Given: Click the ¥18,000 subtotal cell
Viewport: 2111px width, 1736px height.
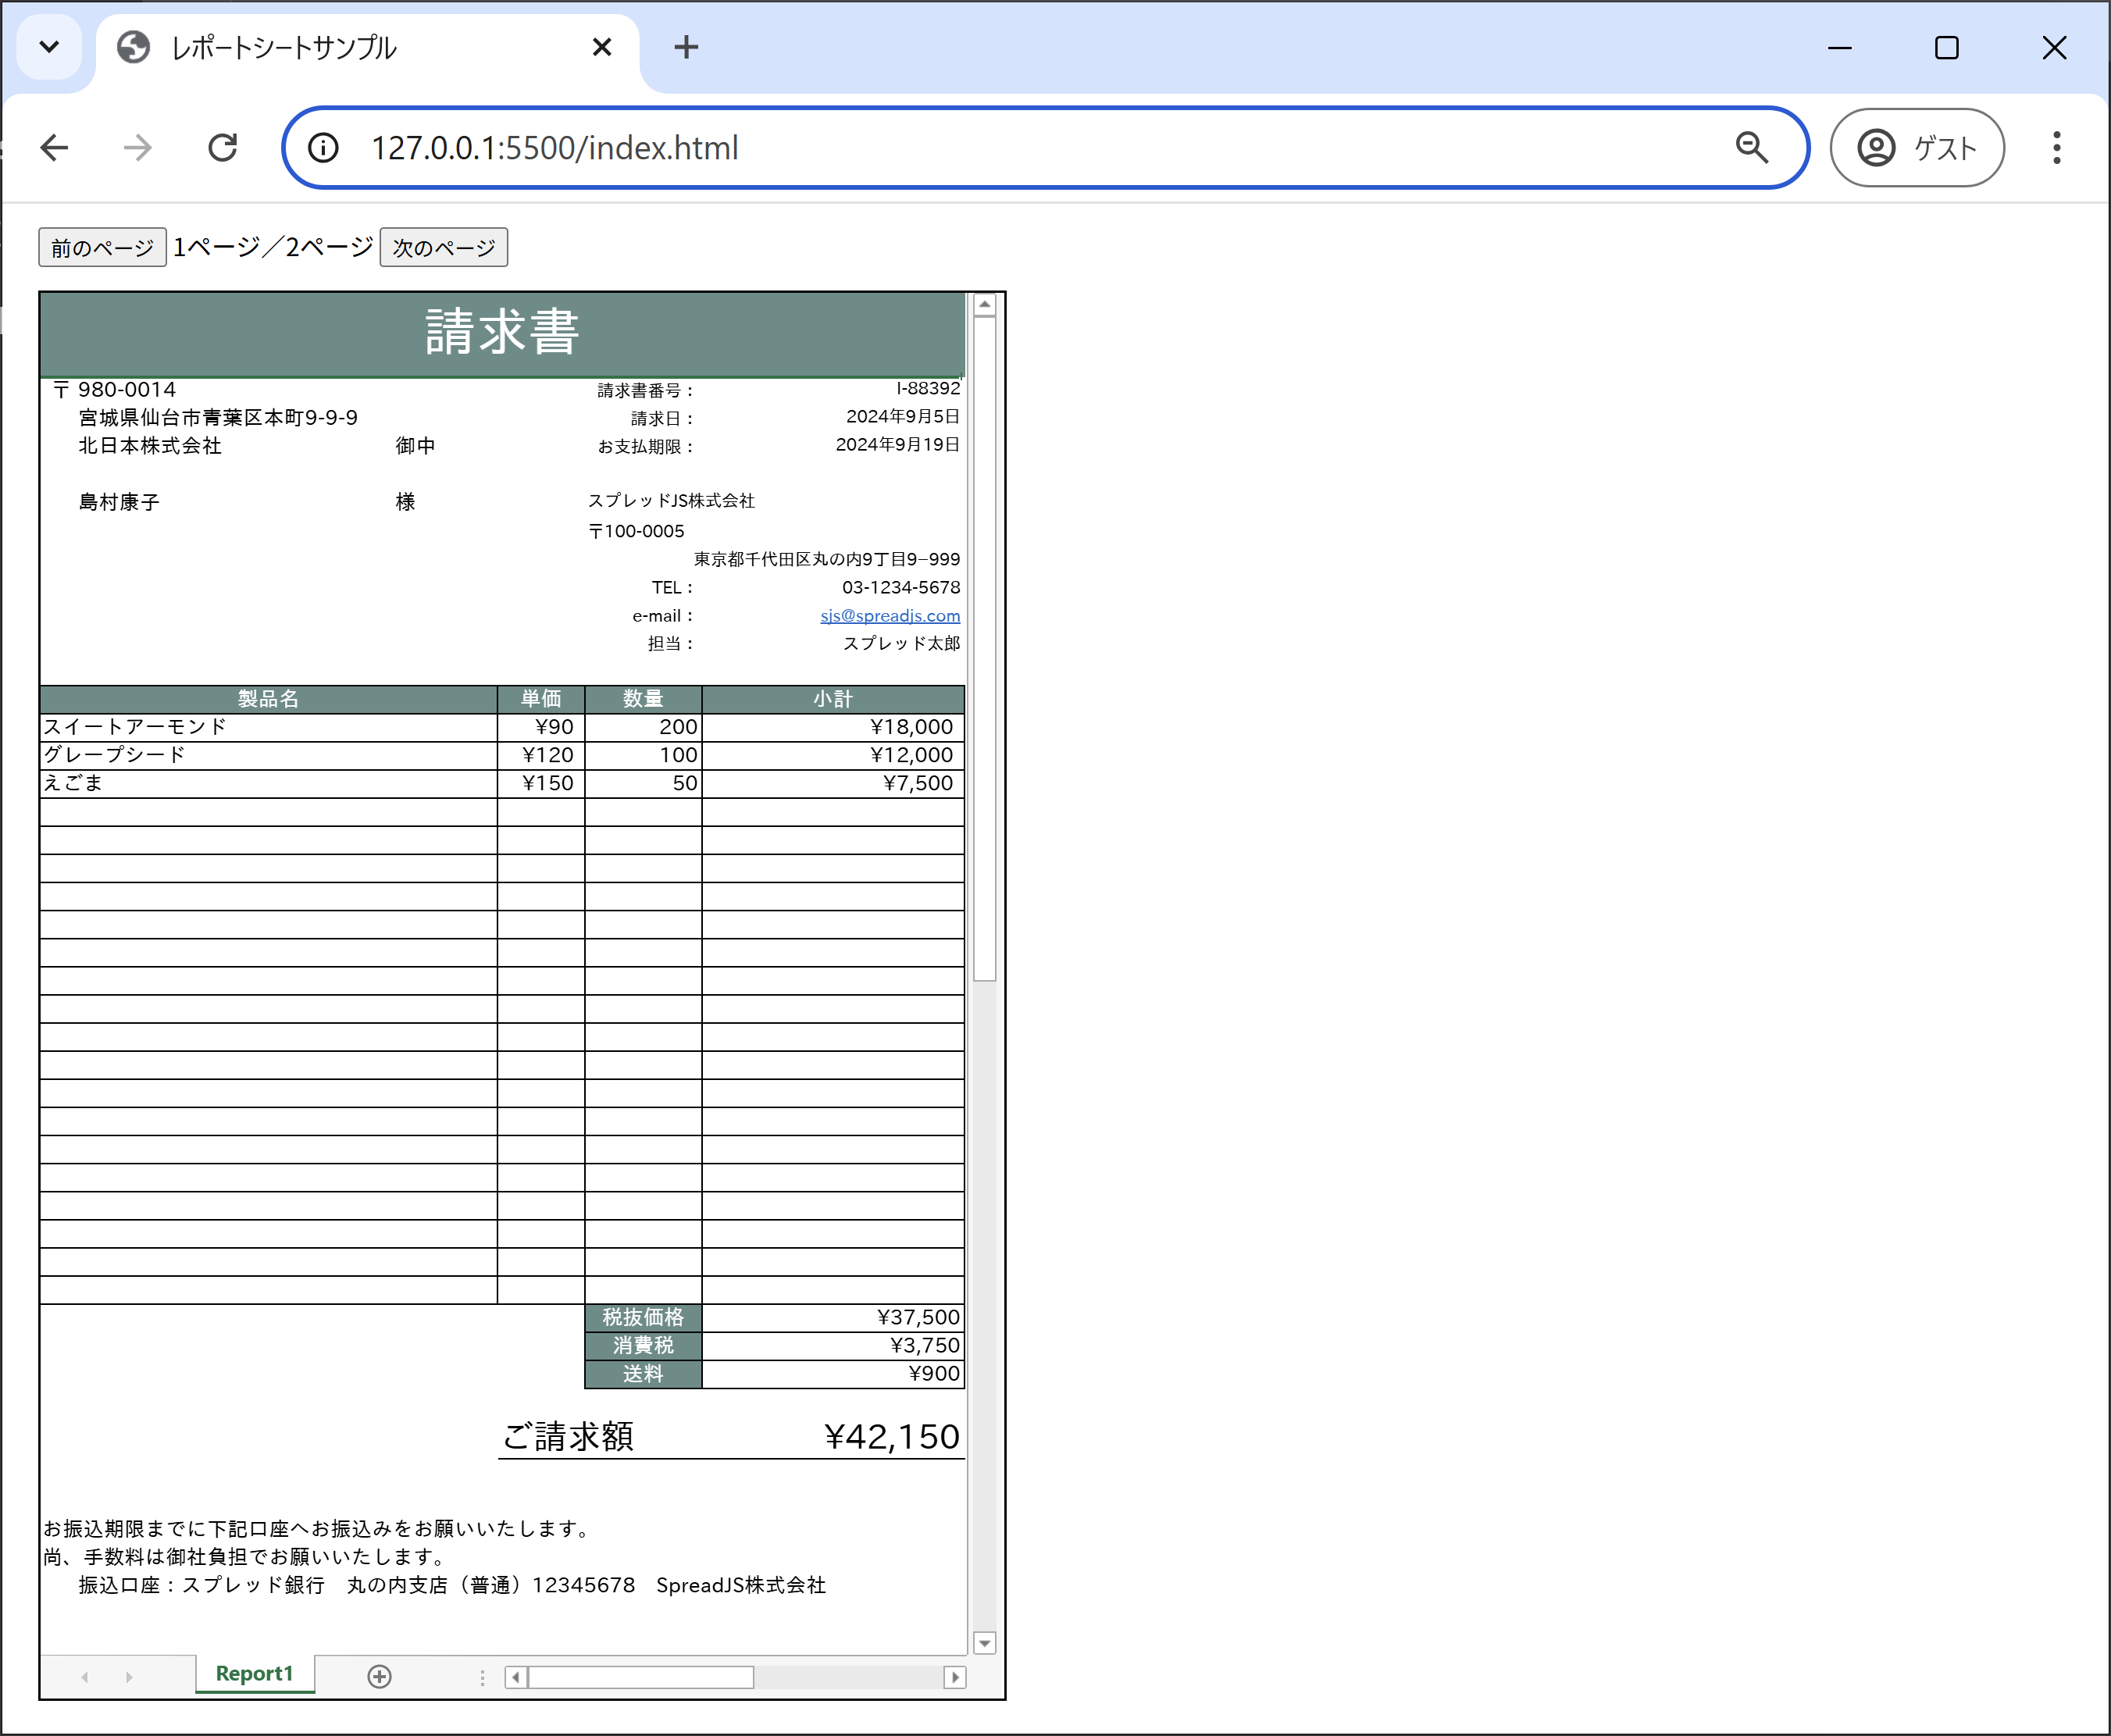Looking at the screenshot, I should pos(833,727).
